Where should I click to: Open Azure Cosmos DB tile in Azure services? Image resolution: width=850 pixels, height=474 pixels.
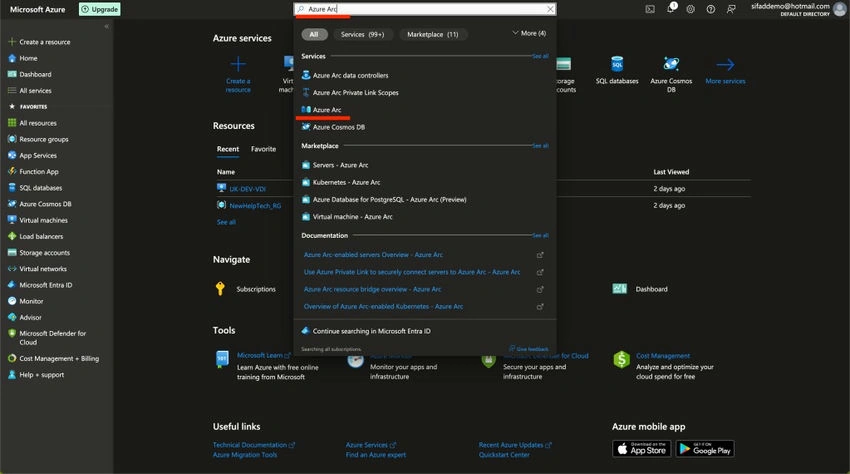(x=671, y=74)
